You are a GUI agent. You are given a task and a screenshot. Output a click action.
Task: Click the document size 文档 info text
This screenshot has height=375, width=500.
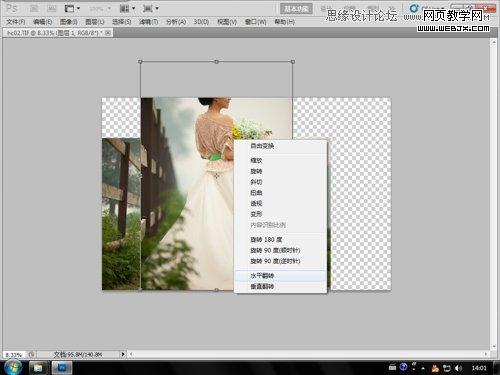(78, 354)
